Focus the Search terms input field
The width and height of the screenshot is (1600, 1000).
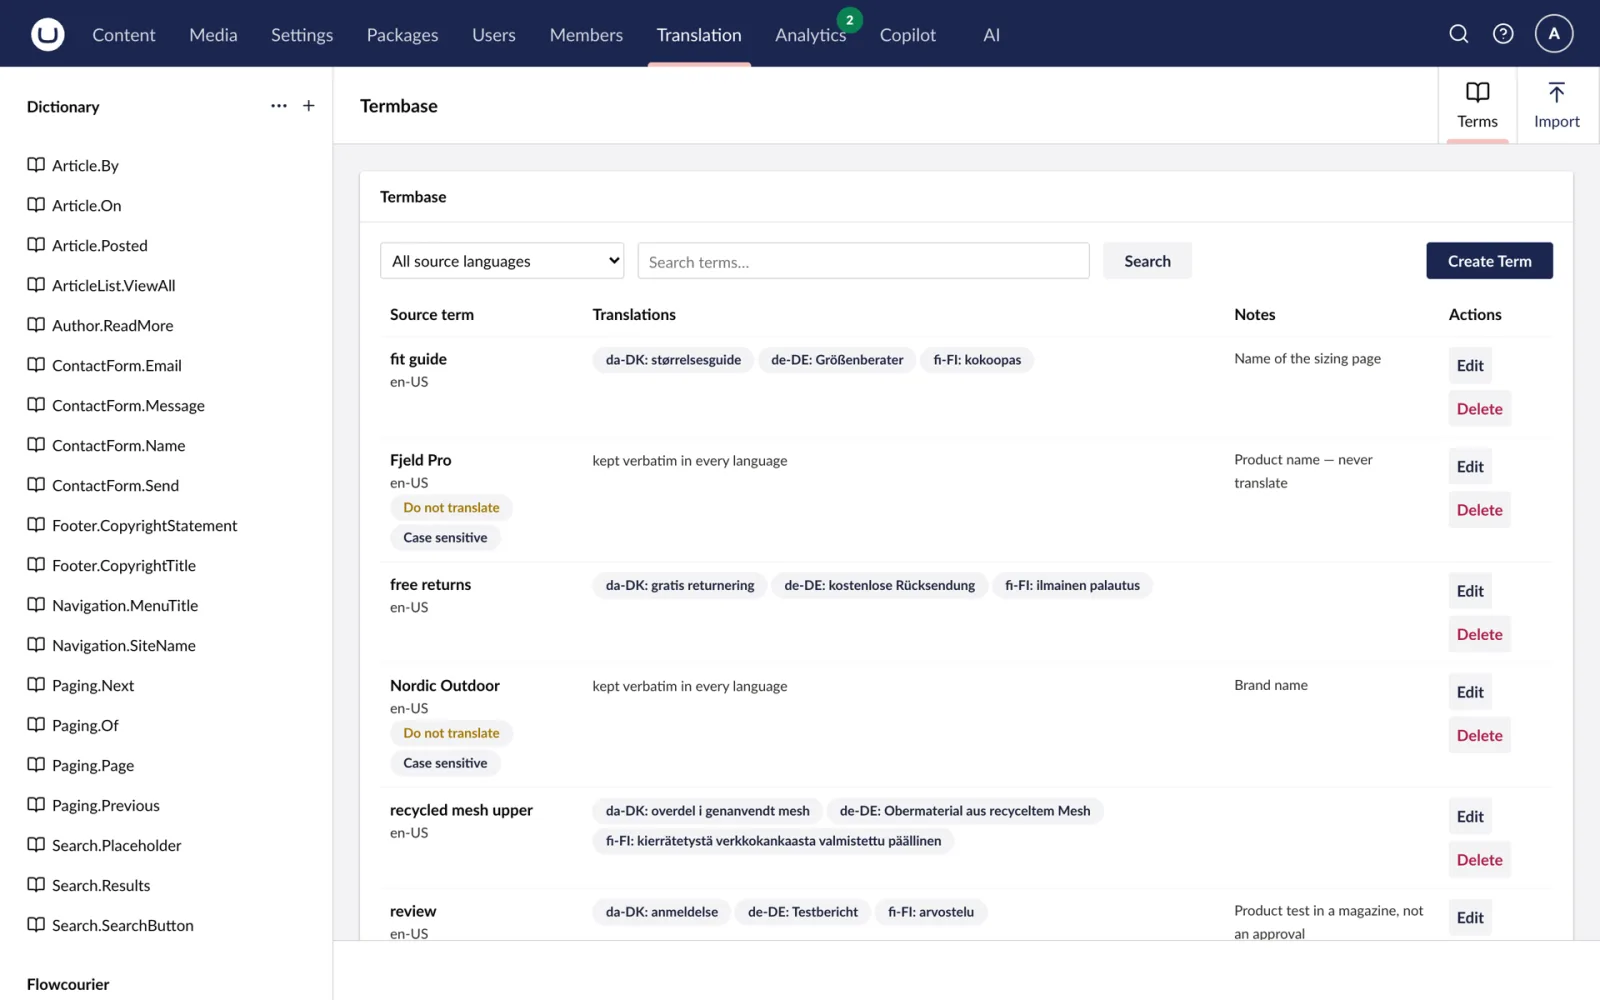pos(863,261)
